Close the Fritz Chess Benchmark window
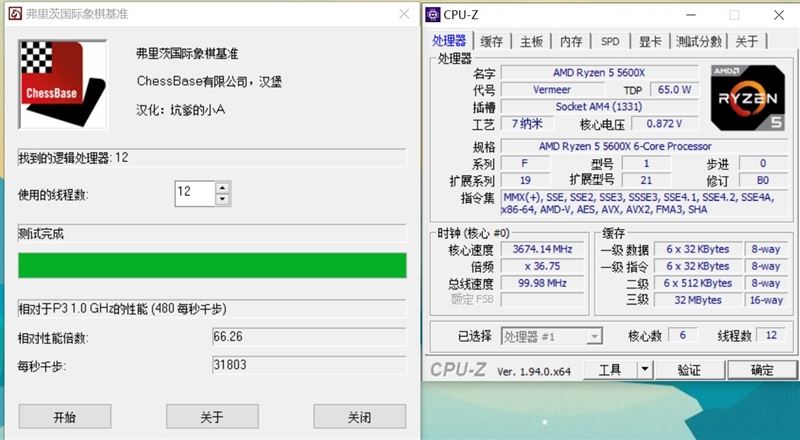Image resolution: width=800 pixels, height=440 pixels. pyautogui.click(x=404, y=14)
